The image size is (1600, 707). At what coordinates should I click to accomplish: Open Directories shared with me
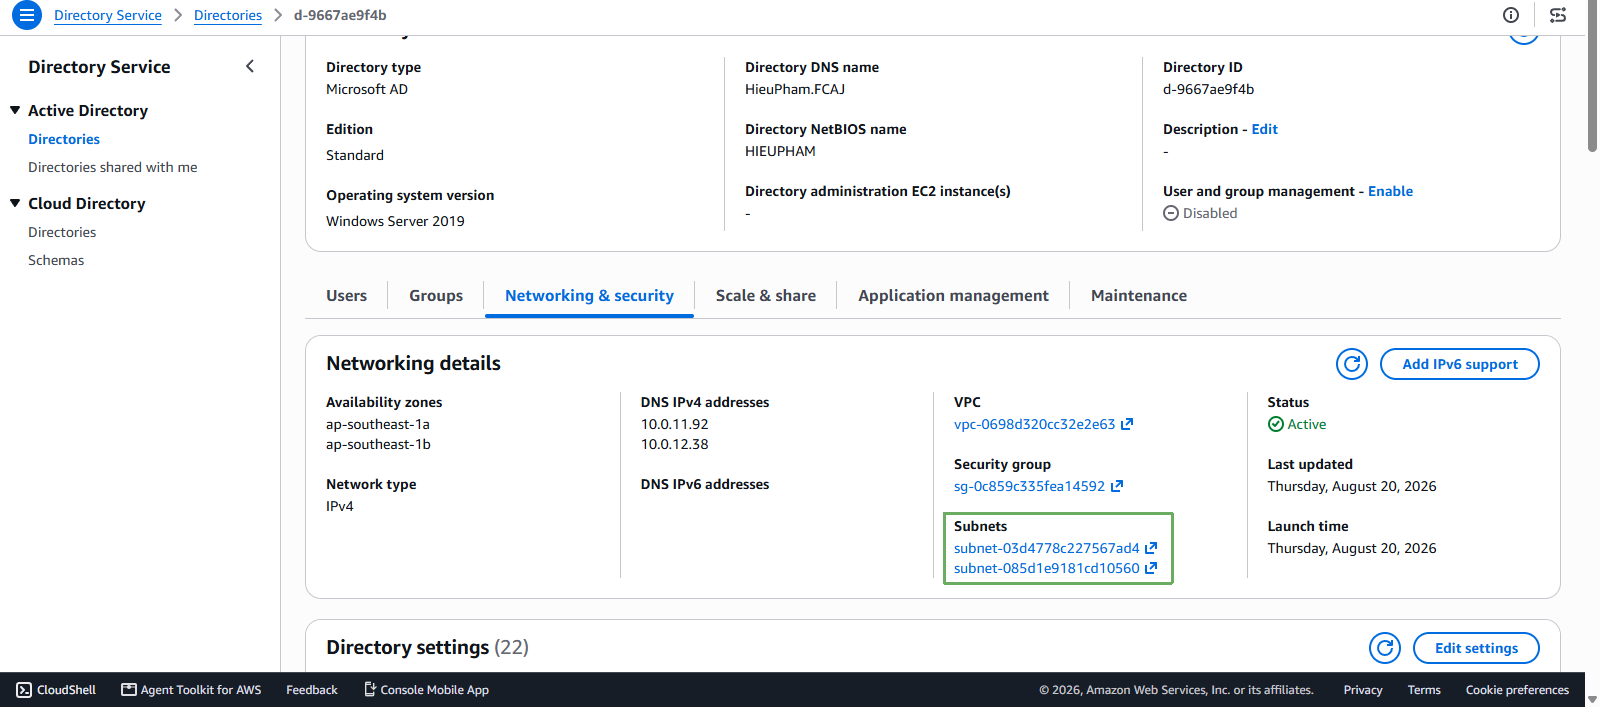click(x=113, y=167)
